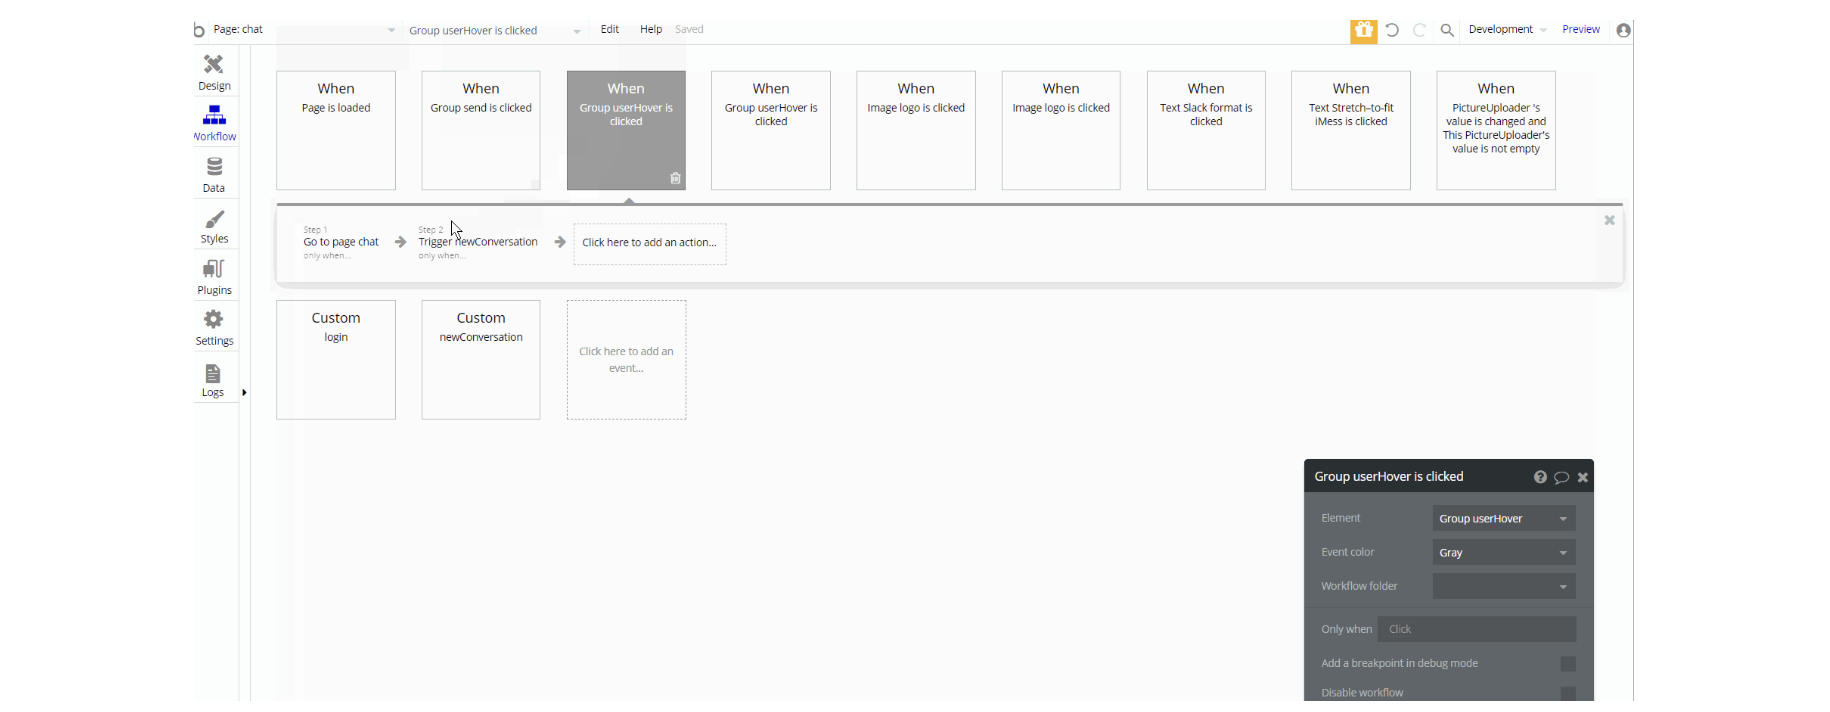The height and width of the screenshot is (712, 1830).
Task: Select the Custom newConversation event
Action: [x=481, y=360]
